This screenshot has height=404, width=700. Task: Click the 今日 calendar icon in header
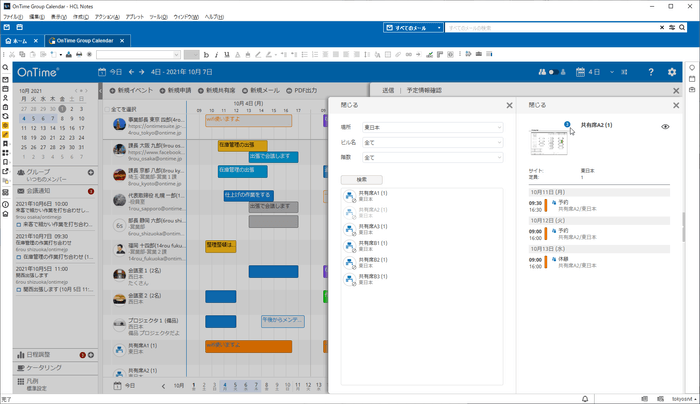[102, 72]
